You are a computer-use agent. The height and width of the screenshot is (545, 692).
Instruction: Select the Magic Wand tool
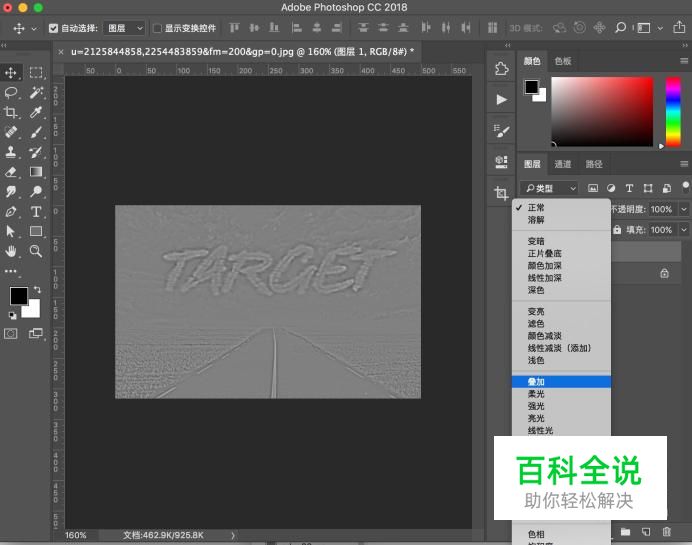36,92
